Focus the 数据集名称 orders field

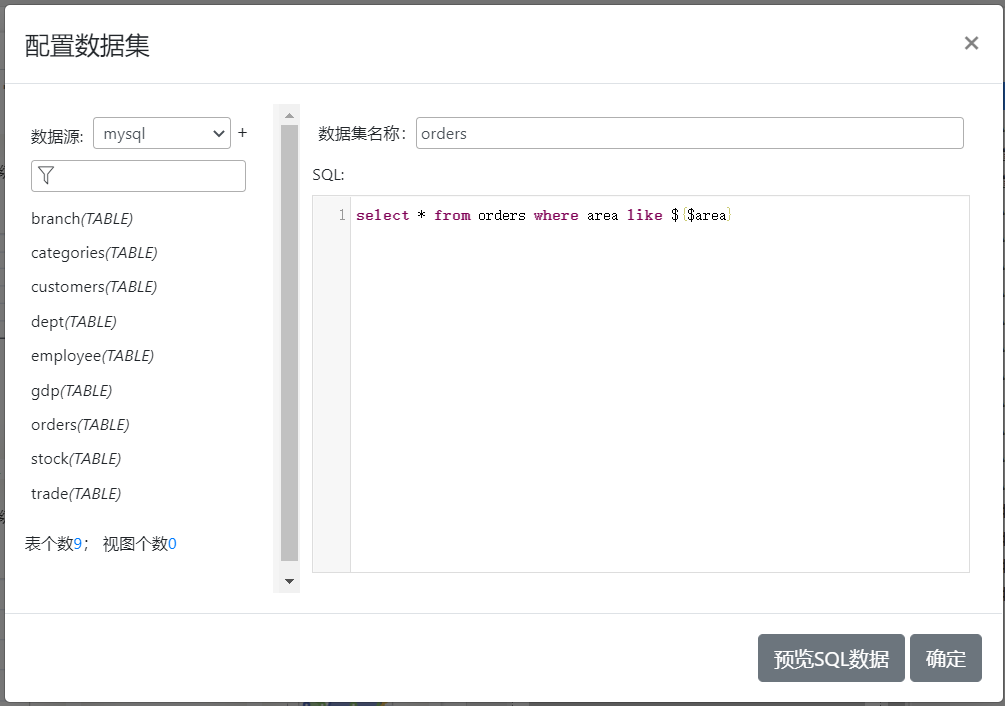pos(690,133)
